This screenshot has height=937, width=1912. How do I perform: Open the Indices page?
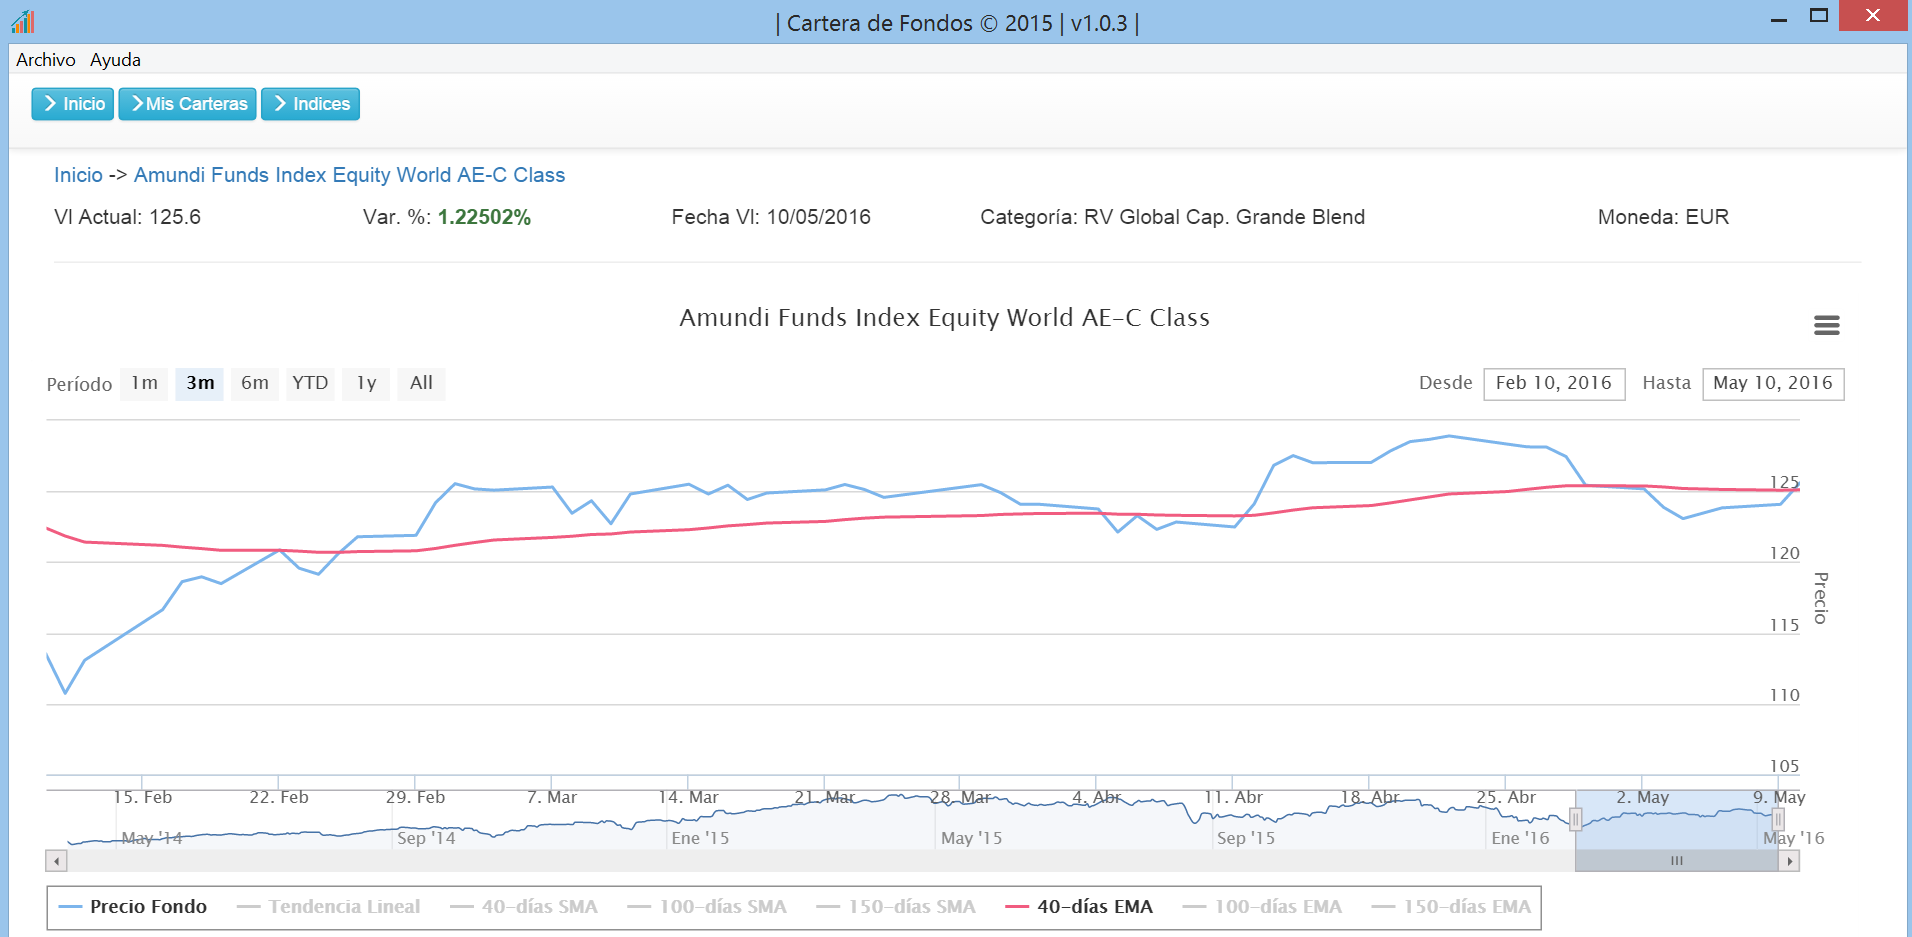310,104
